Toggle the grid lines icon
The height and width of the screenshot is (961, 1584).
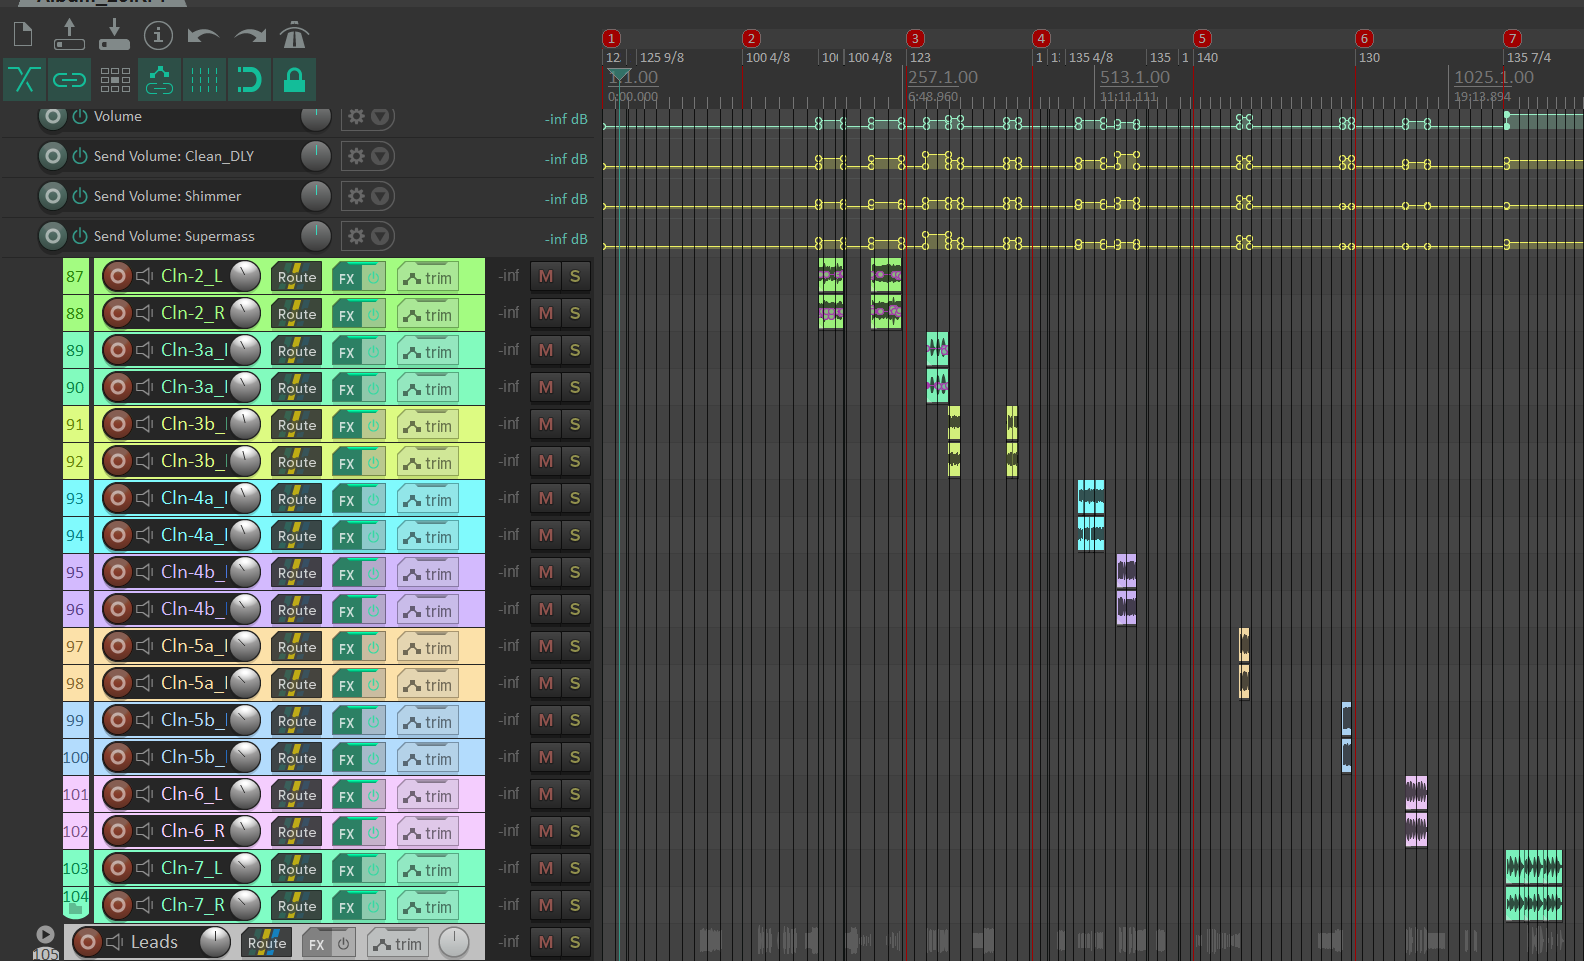point(205,80)
